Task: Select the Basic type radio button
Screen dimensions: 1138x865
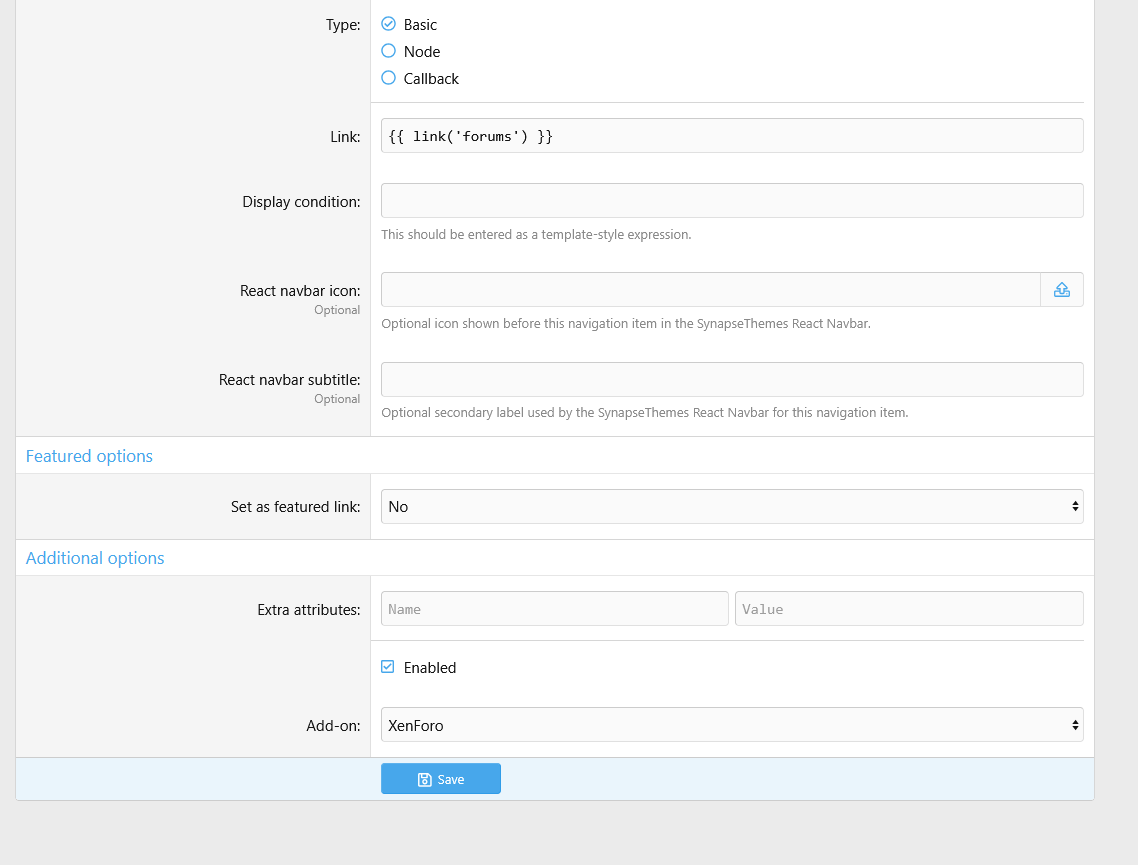Action: tap(389, 24)
